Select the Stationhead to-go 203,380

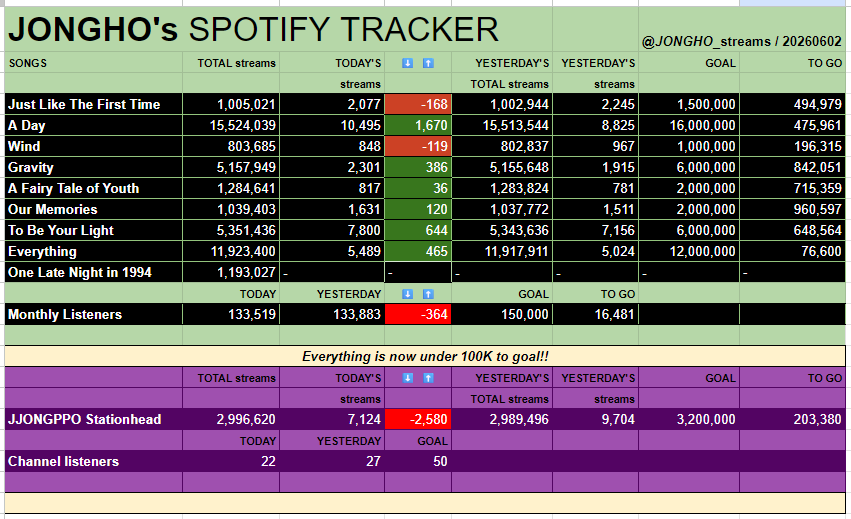[792, 419]
